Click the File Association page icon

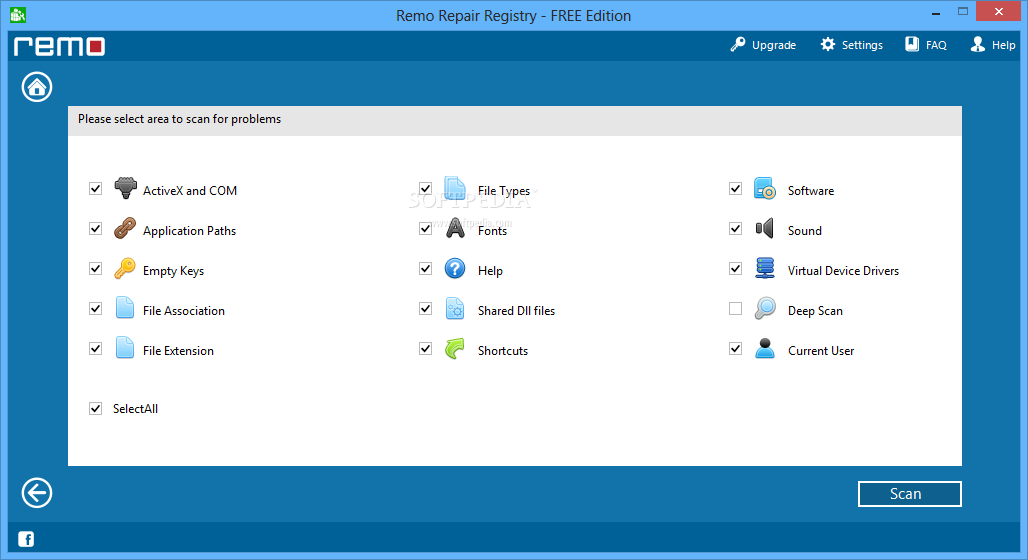pyautogui.click(x=125, y=308)
